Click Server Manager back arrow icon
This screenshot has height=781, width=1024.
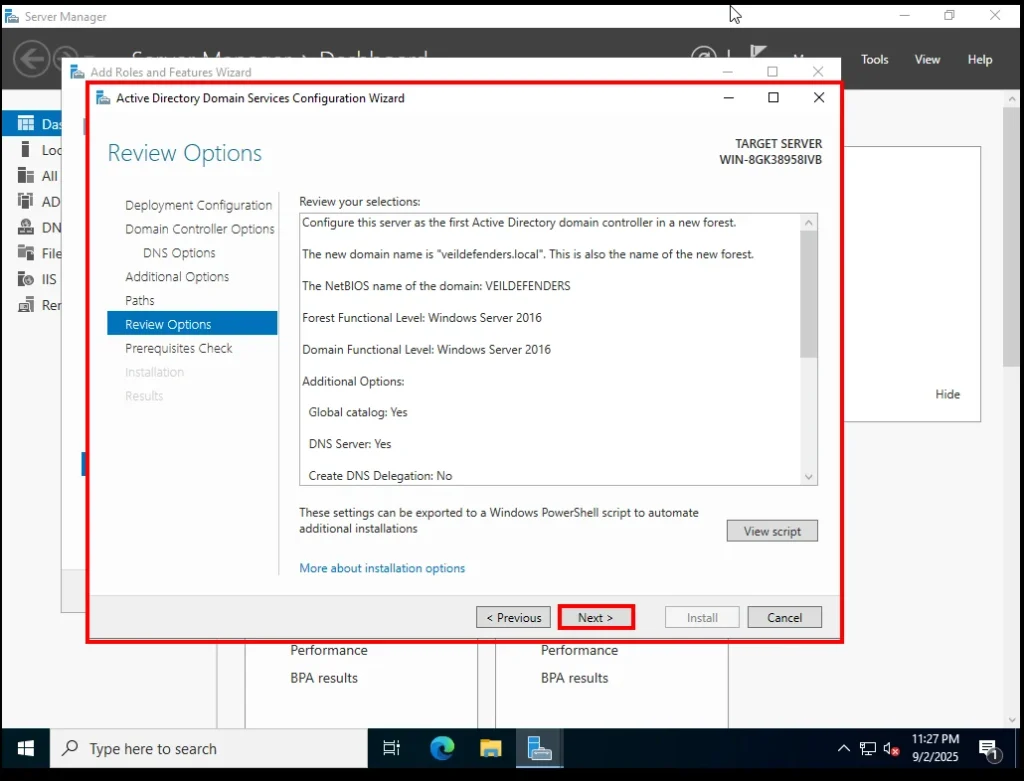31,59
